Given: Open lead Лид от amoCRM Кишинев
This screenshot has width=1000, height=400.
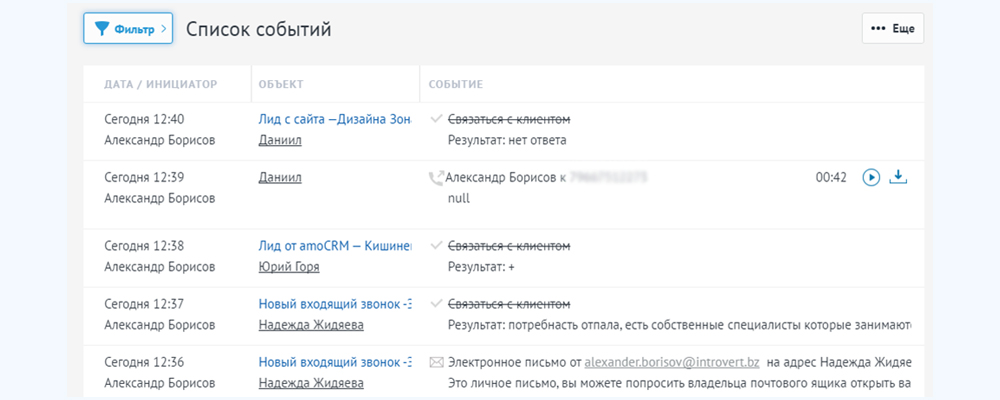Looking at the screenshot, I should tap(334, 246).
